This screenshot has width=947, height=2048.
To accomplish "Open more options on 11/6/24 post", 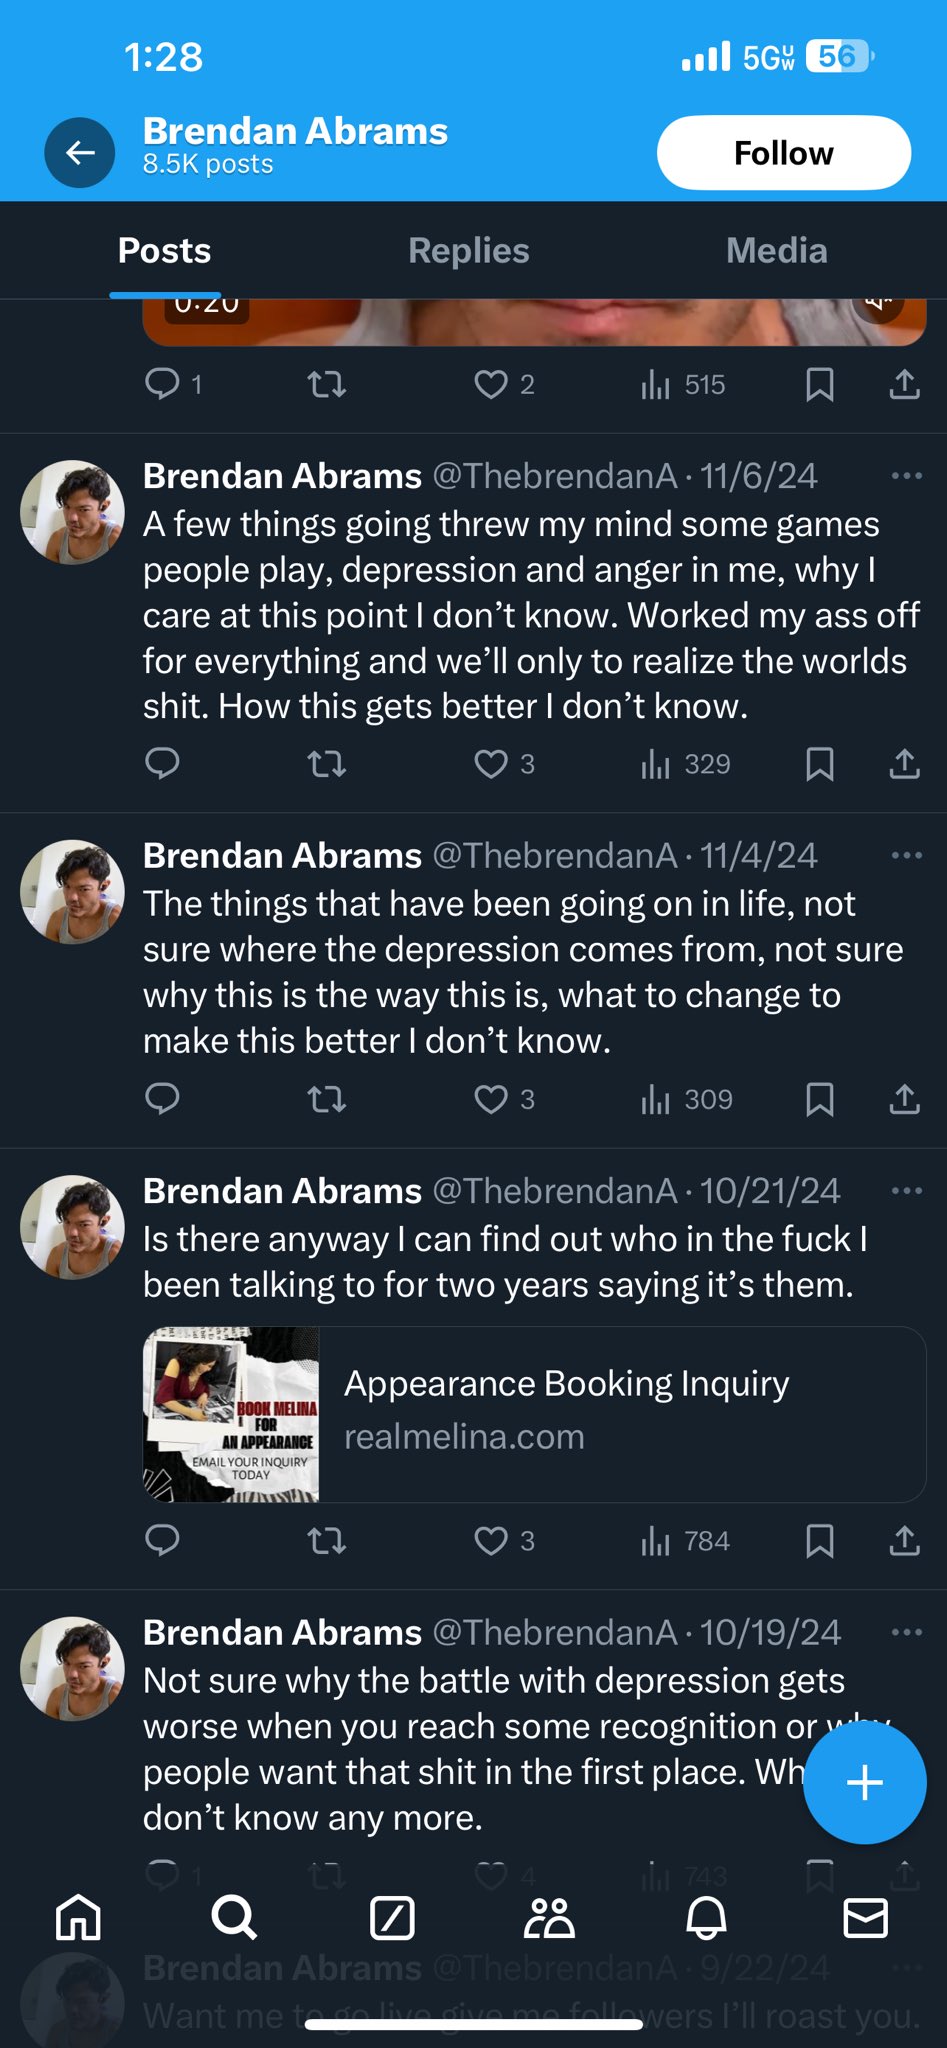I will coord(906,476).
